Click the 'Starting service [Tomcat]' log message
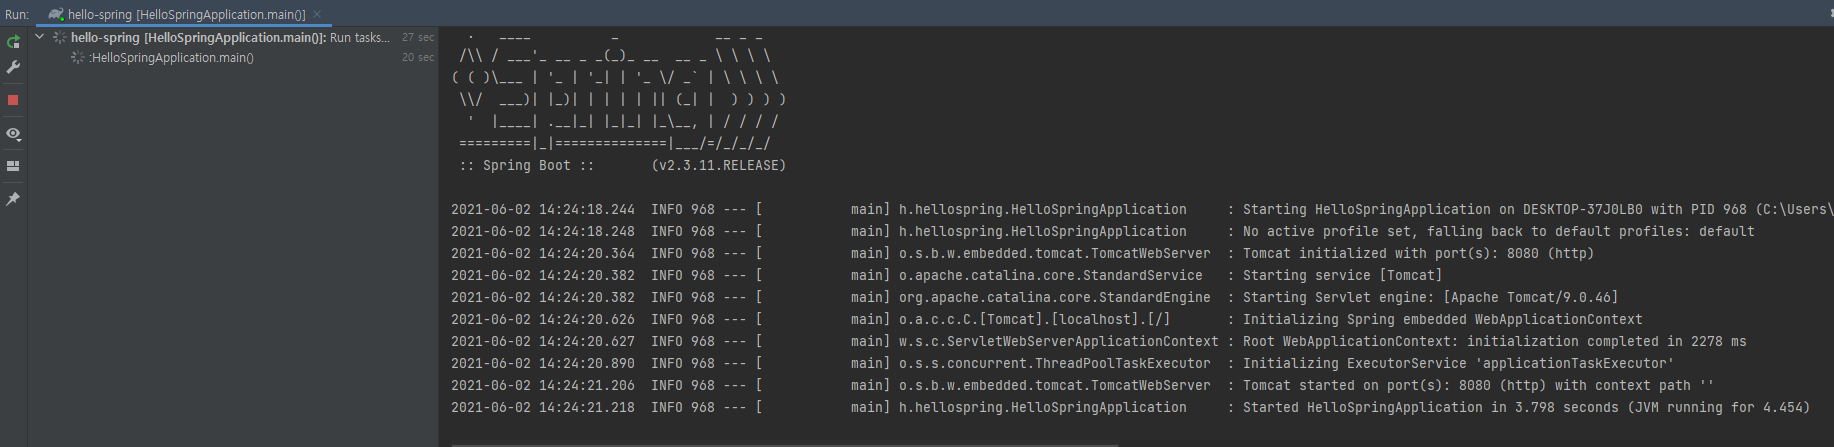 pyautogui.click(x=1343, y=276)
